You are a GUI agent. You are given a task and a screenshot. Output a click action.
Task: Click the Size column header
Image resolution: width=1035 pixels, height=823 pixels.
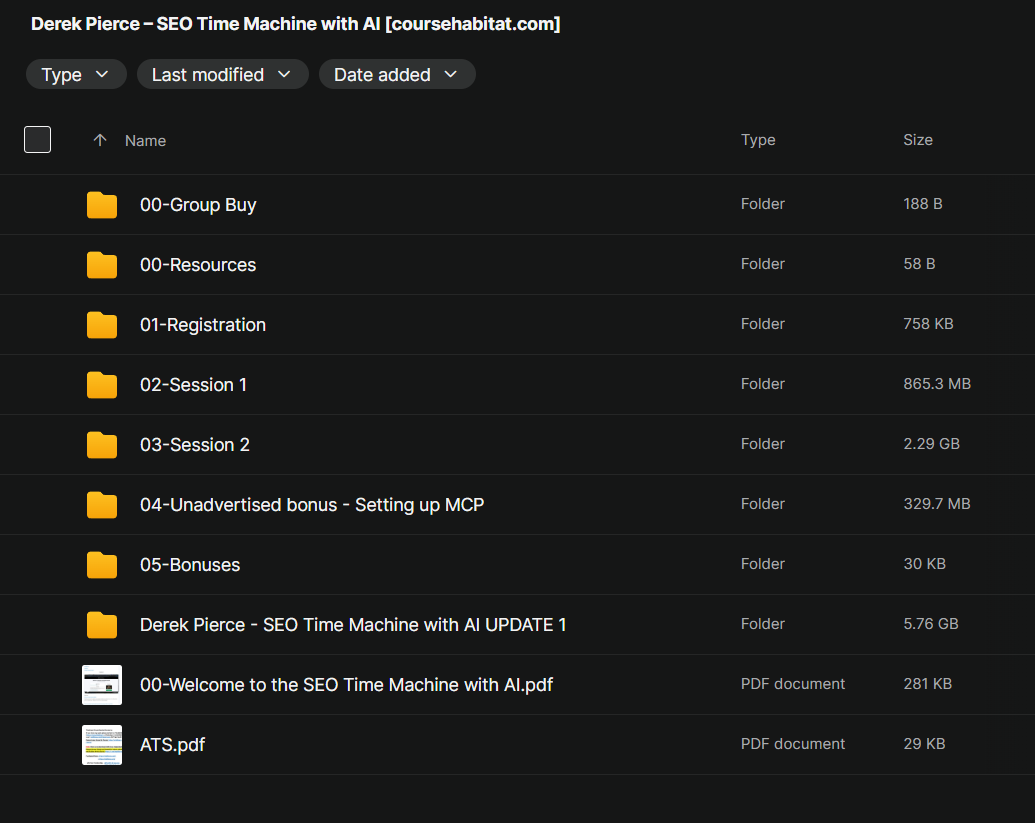click(x=917, y=140)
